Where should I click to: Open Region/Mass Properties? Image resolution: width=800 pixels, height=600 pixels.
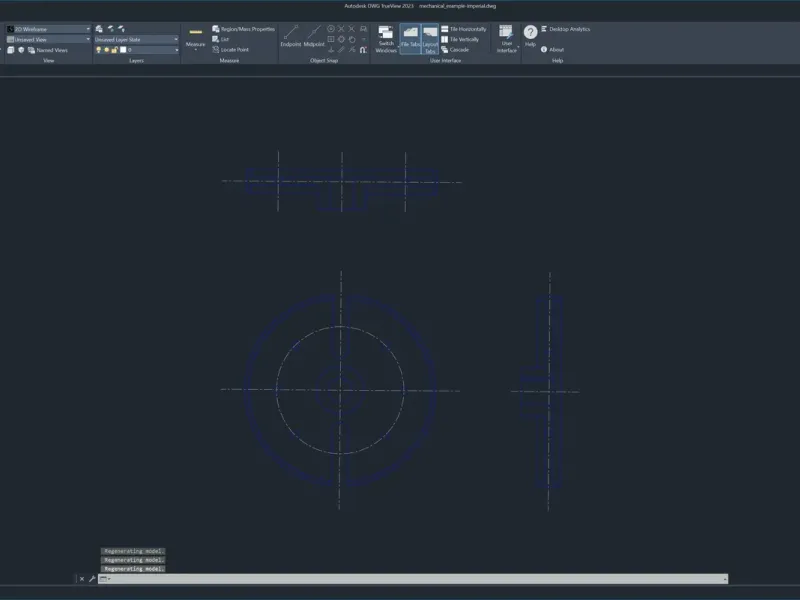[x=243, y=29]
